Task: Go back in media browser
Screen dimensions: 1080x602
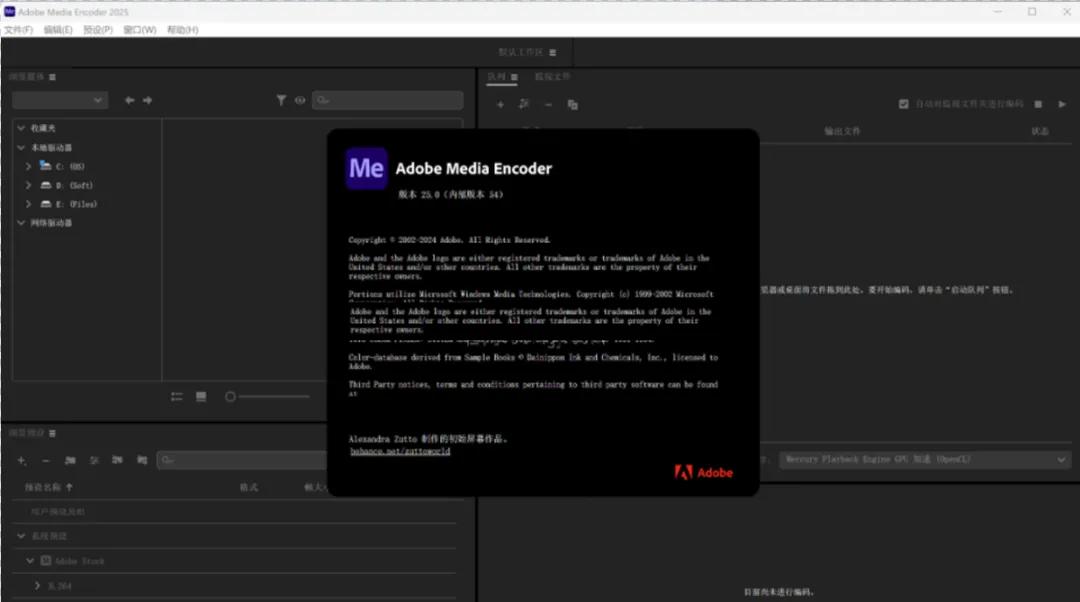Action: (x=129, y=100)
